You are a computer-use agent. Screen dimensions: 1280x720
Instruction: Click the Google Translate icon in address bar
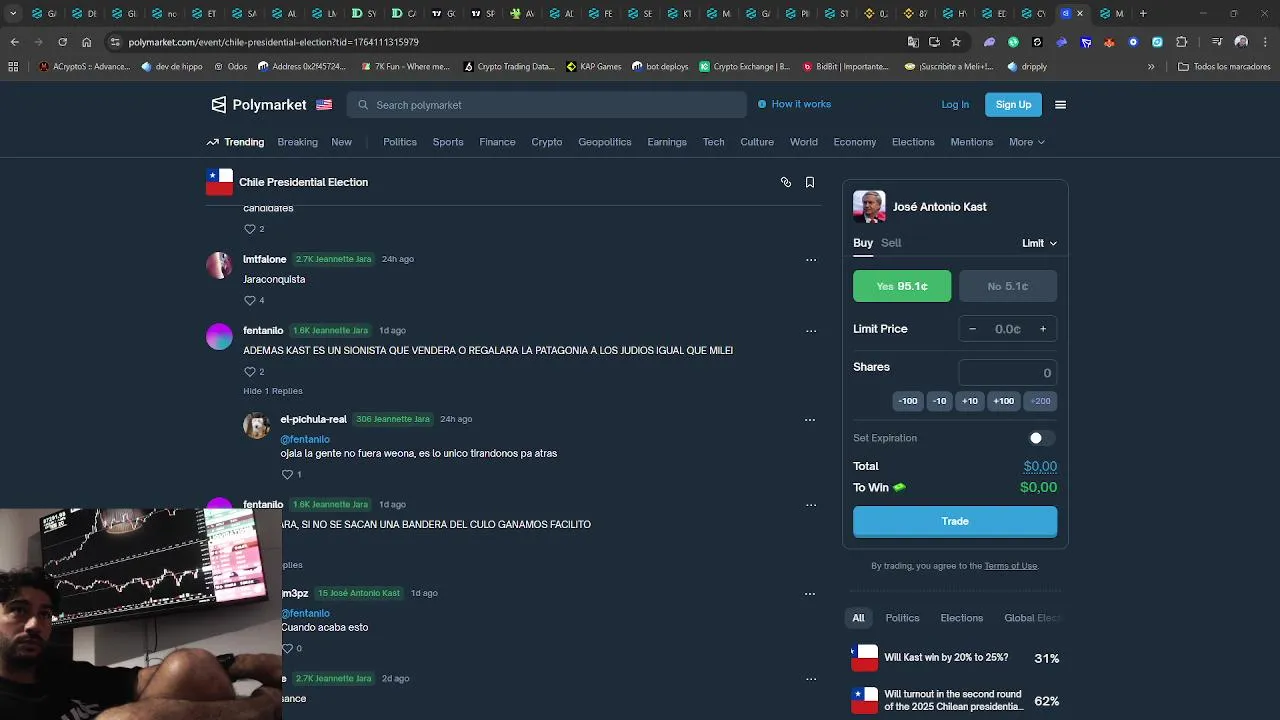913,42
